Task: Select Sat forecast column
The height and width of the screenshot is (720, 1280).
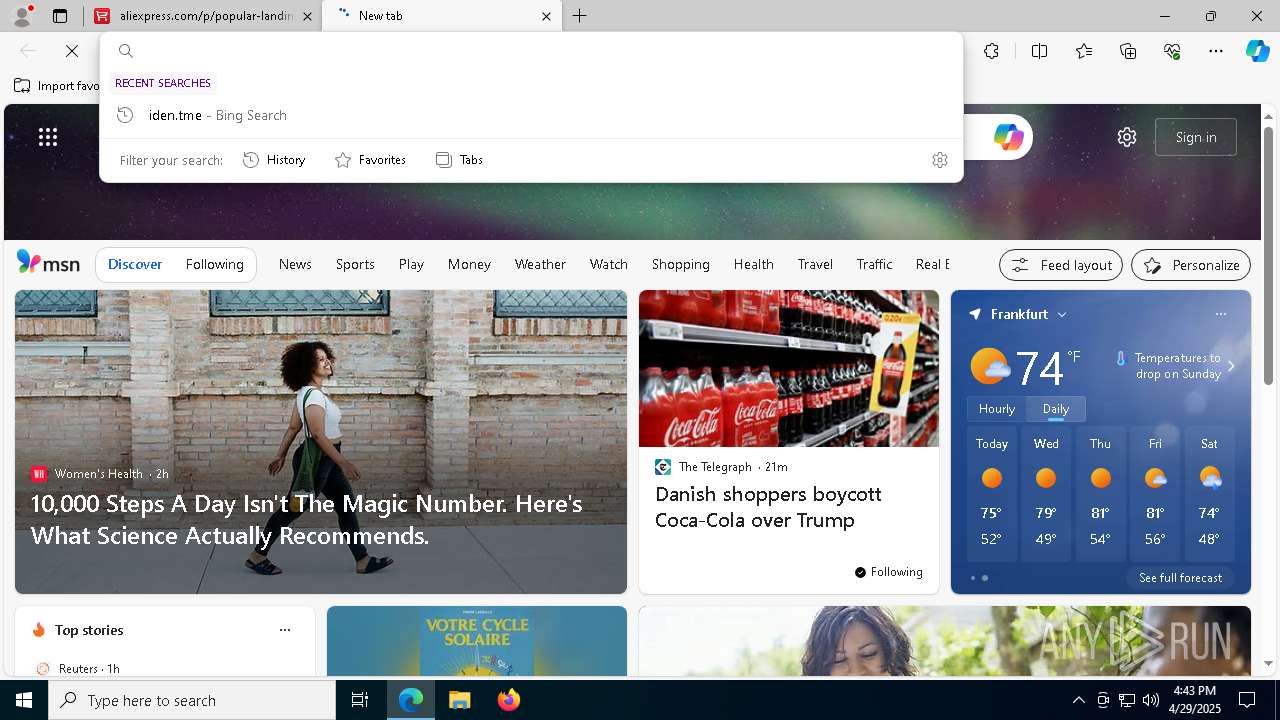Action: point(1209,495)
